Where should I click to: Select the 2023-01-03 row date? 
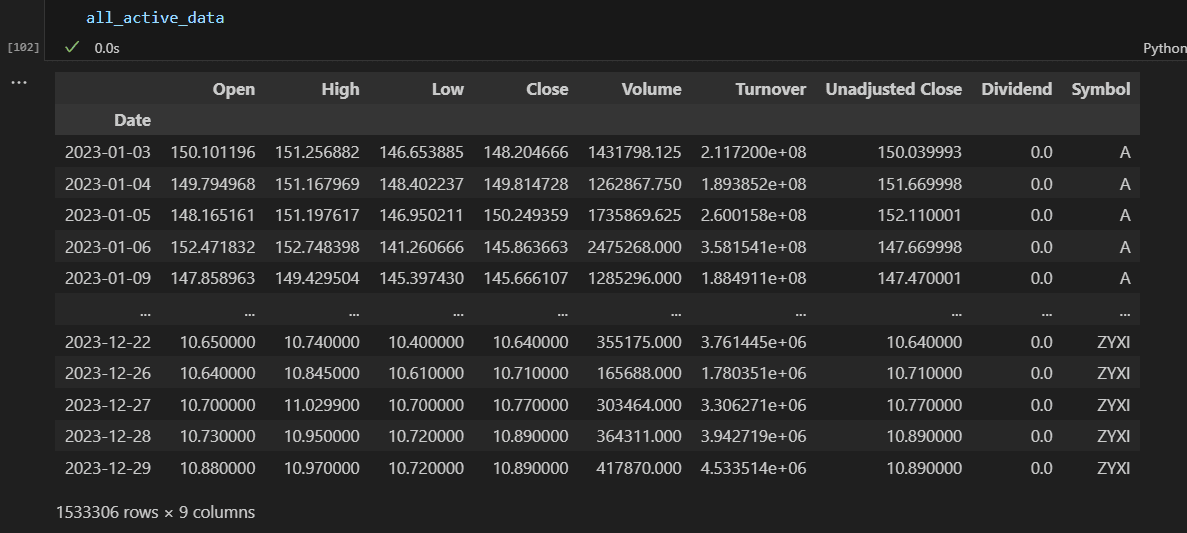coord(107,152)
